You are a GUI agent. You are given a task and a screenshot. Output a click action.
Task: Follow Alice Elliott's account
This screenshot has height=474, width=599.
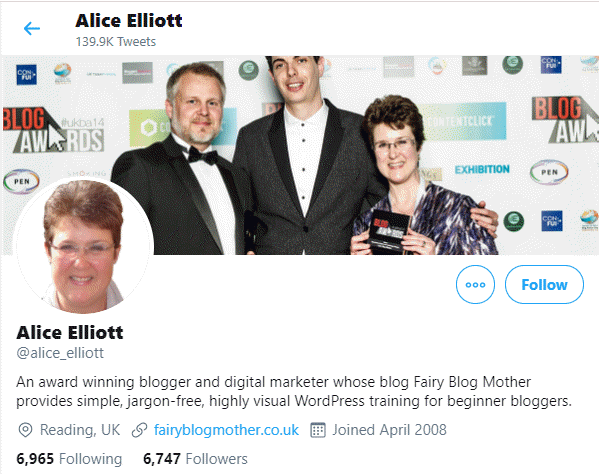point(544,285)
